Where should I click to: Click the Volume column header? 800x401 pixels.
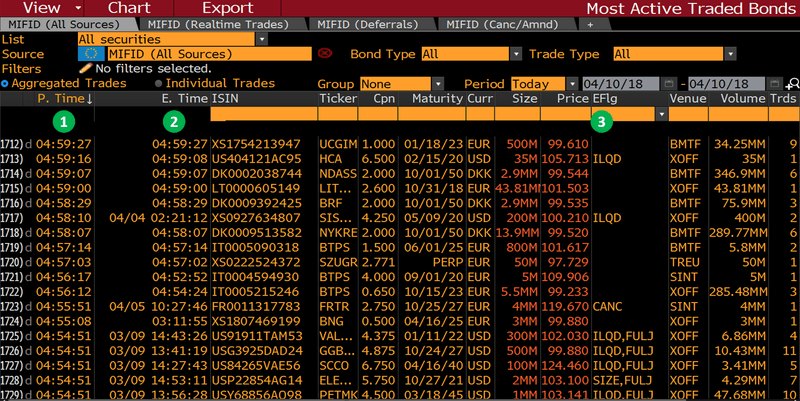click(742, 100)
